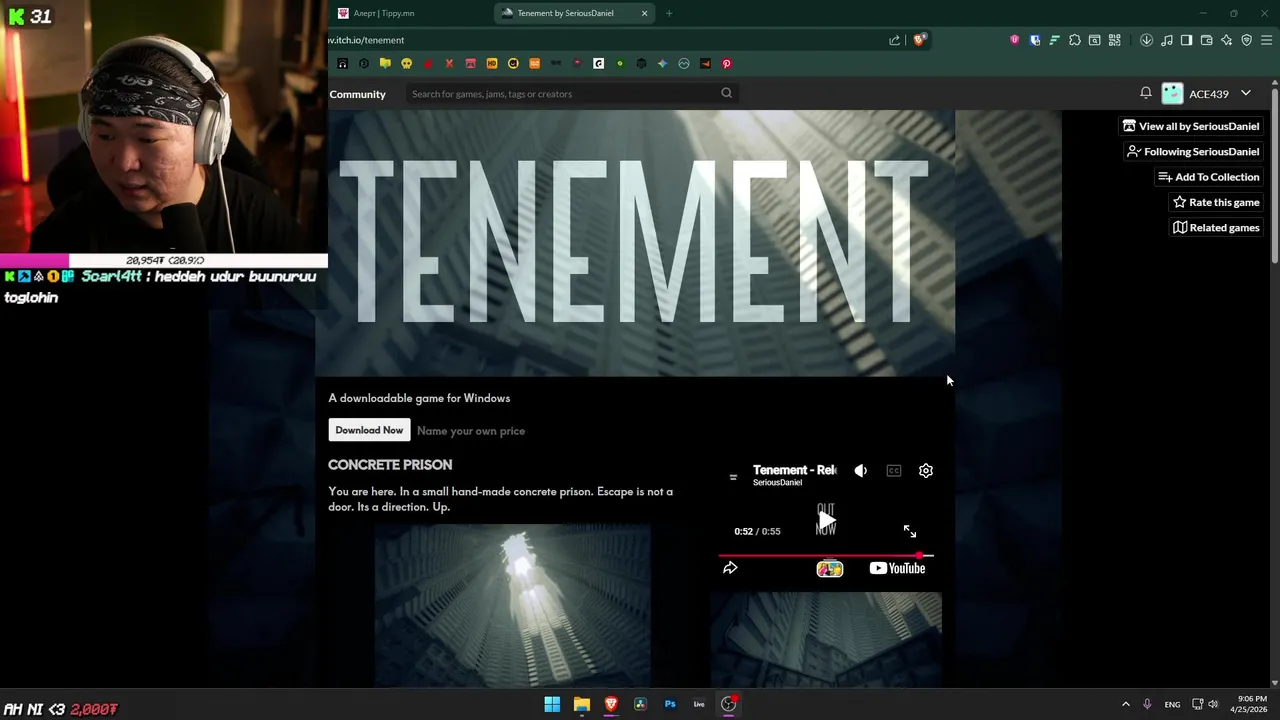The width and height of the screenshot is (1280, 720).
Task: Click the notification bell icon
Action: click(1145, 93)
